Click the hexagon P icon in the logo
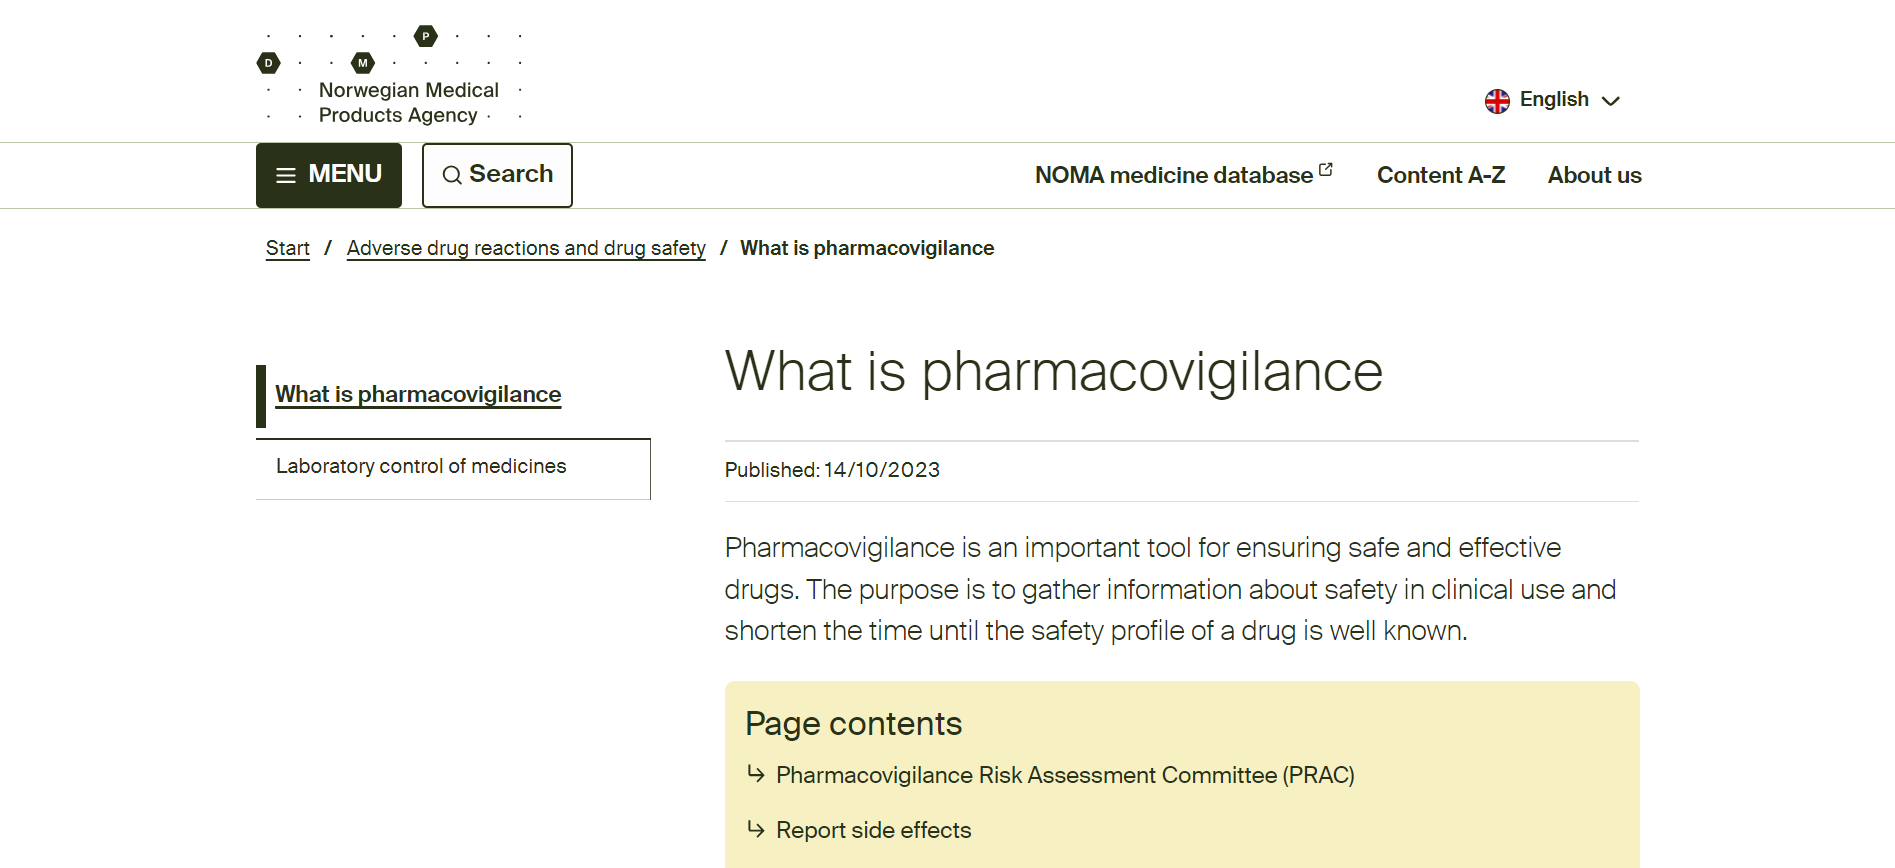 click(426, 37)
